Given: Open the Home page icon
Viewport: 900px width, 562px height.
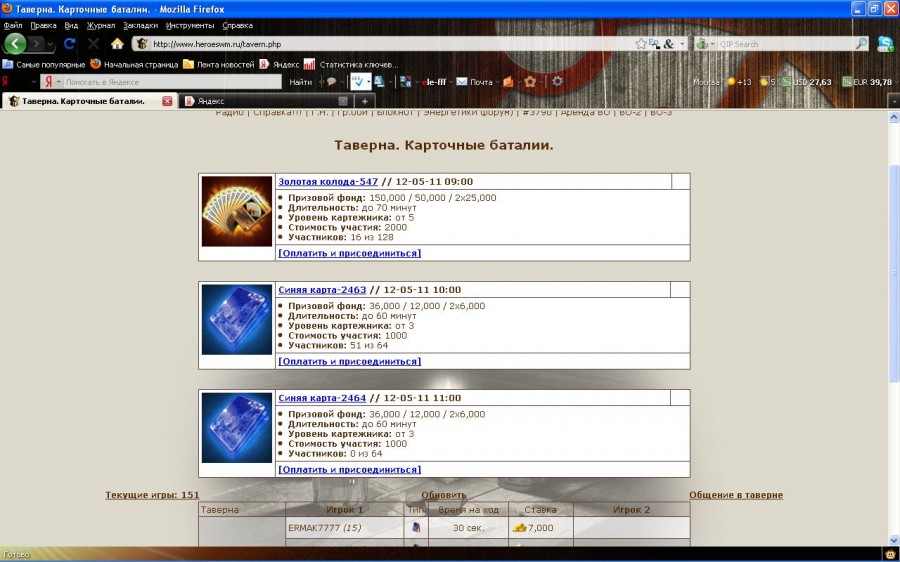Looking at the screenshot, I should point(118,44).
